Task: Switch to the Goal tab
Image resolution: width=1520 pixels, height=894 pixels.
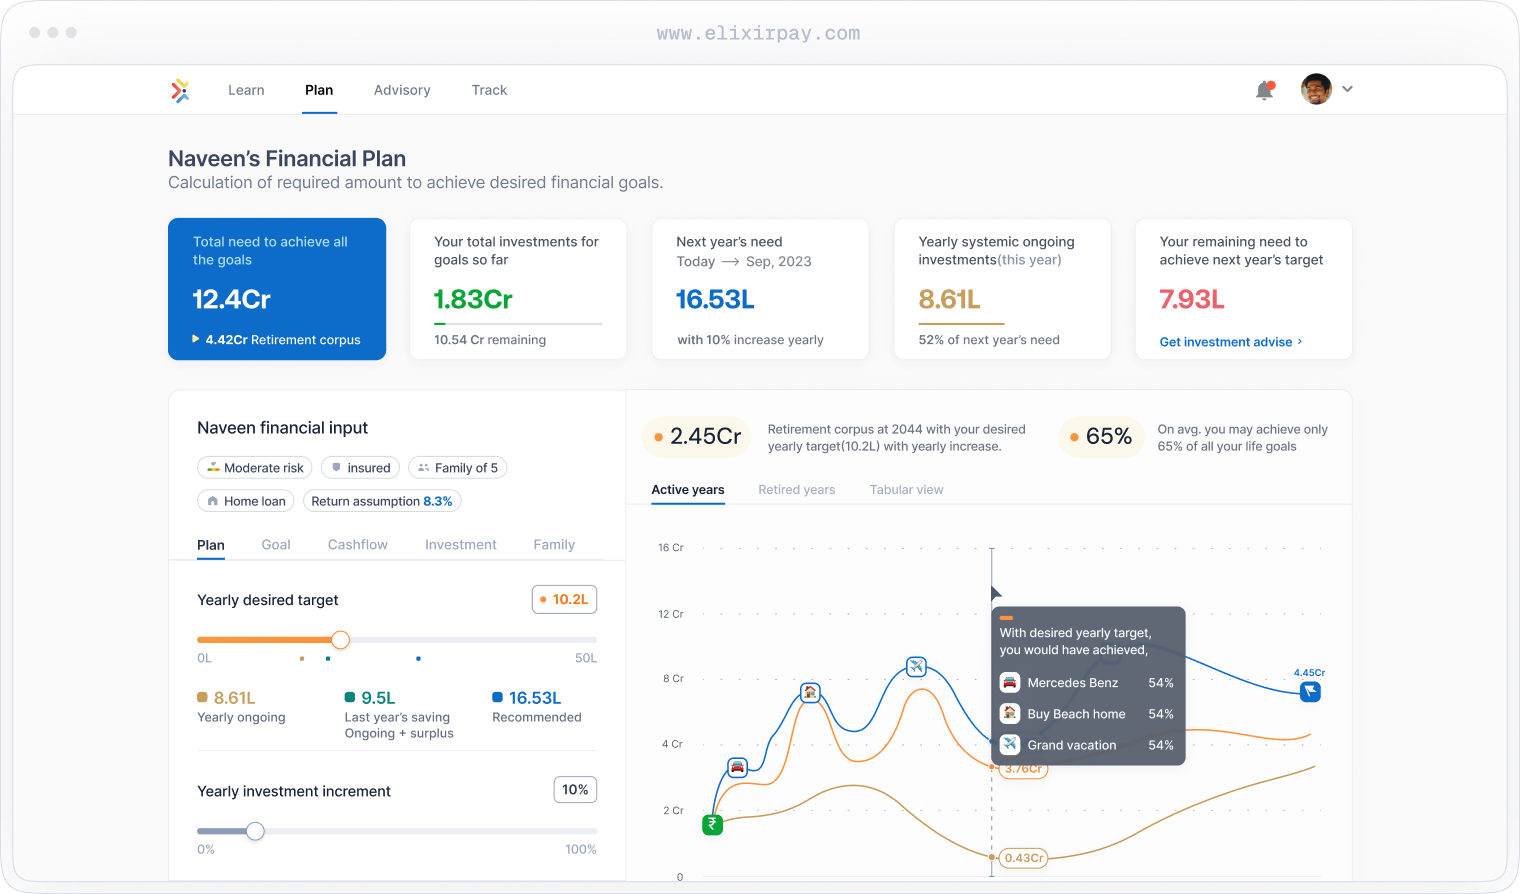Action: [x=276, y=545]
